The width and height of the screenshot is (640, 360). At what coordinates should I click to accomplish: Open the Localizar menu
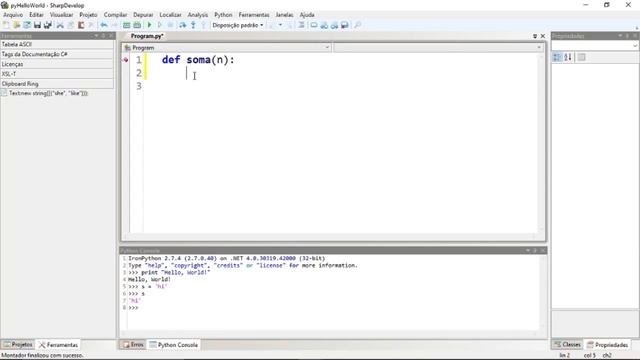[x=170, y=15]
